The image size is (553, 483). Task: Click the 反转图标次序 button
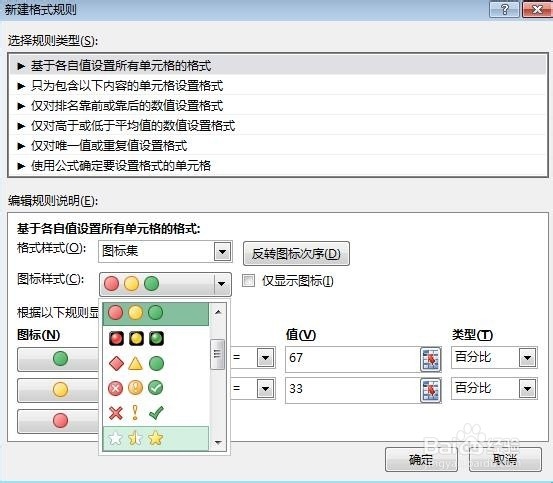(296, 253)
